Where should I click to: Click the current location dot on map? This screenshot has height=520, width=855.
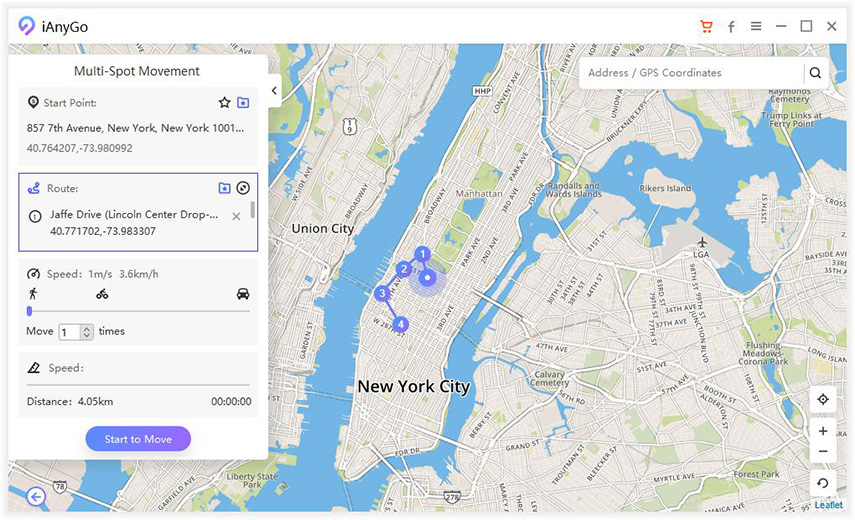[x=428, y=278]
